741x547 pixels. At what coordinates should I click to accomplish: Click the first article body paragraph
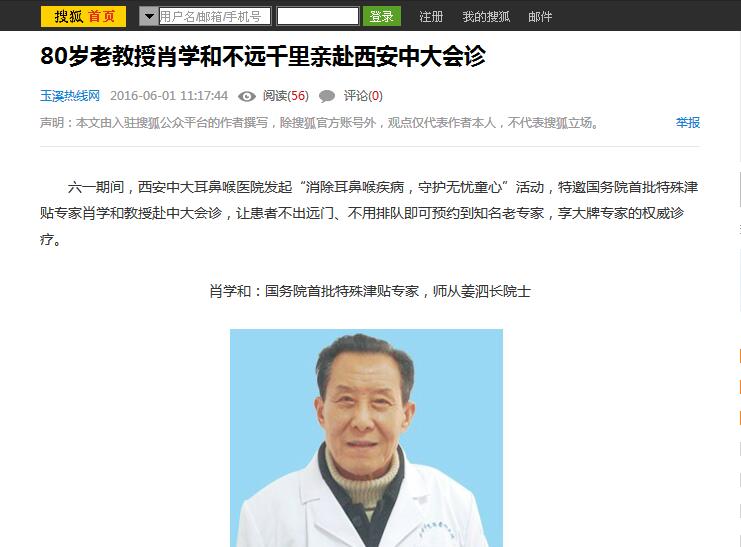369,213
